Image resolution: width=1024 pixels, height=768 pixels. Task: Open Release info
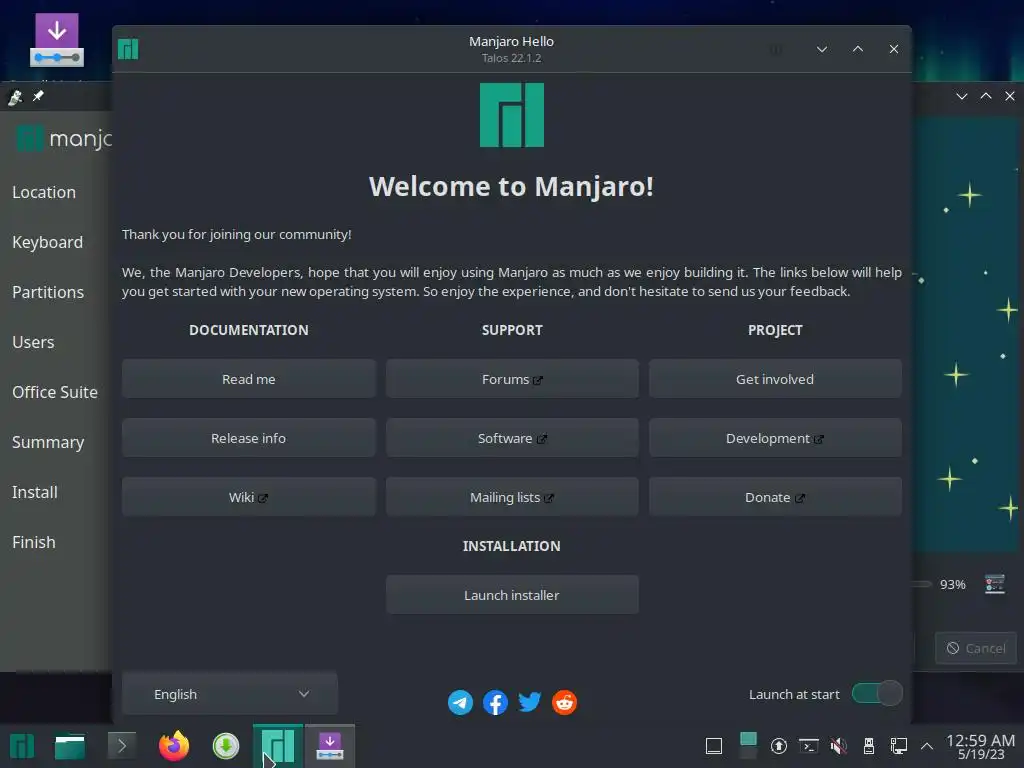(x=249, y=438)
